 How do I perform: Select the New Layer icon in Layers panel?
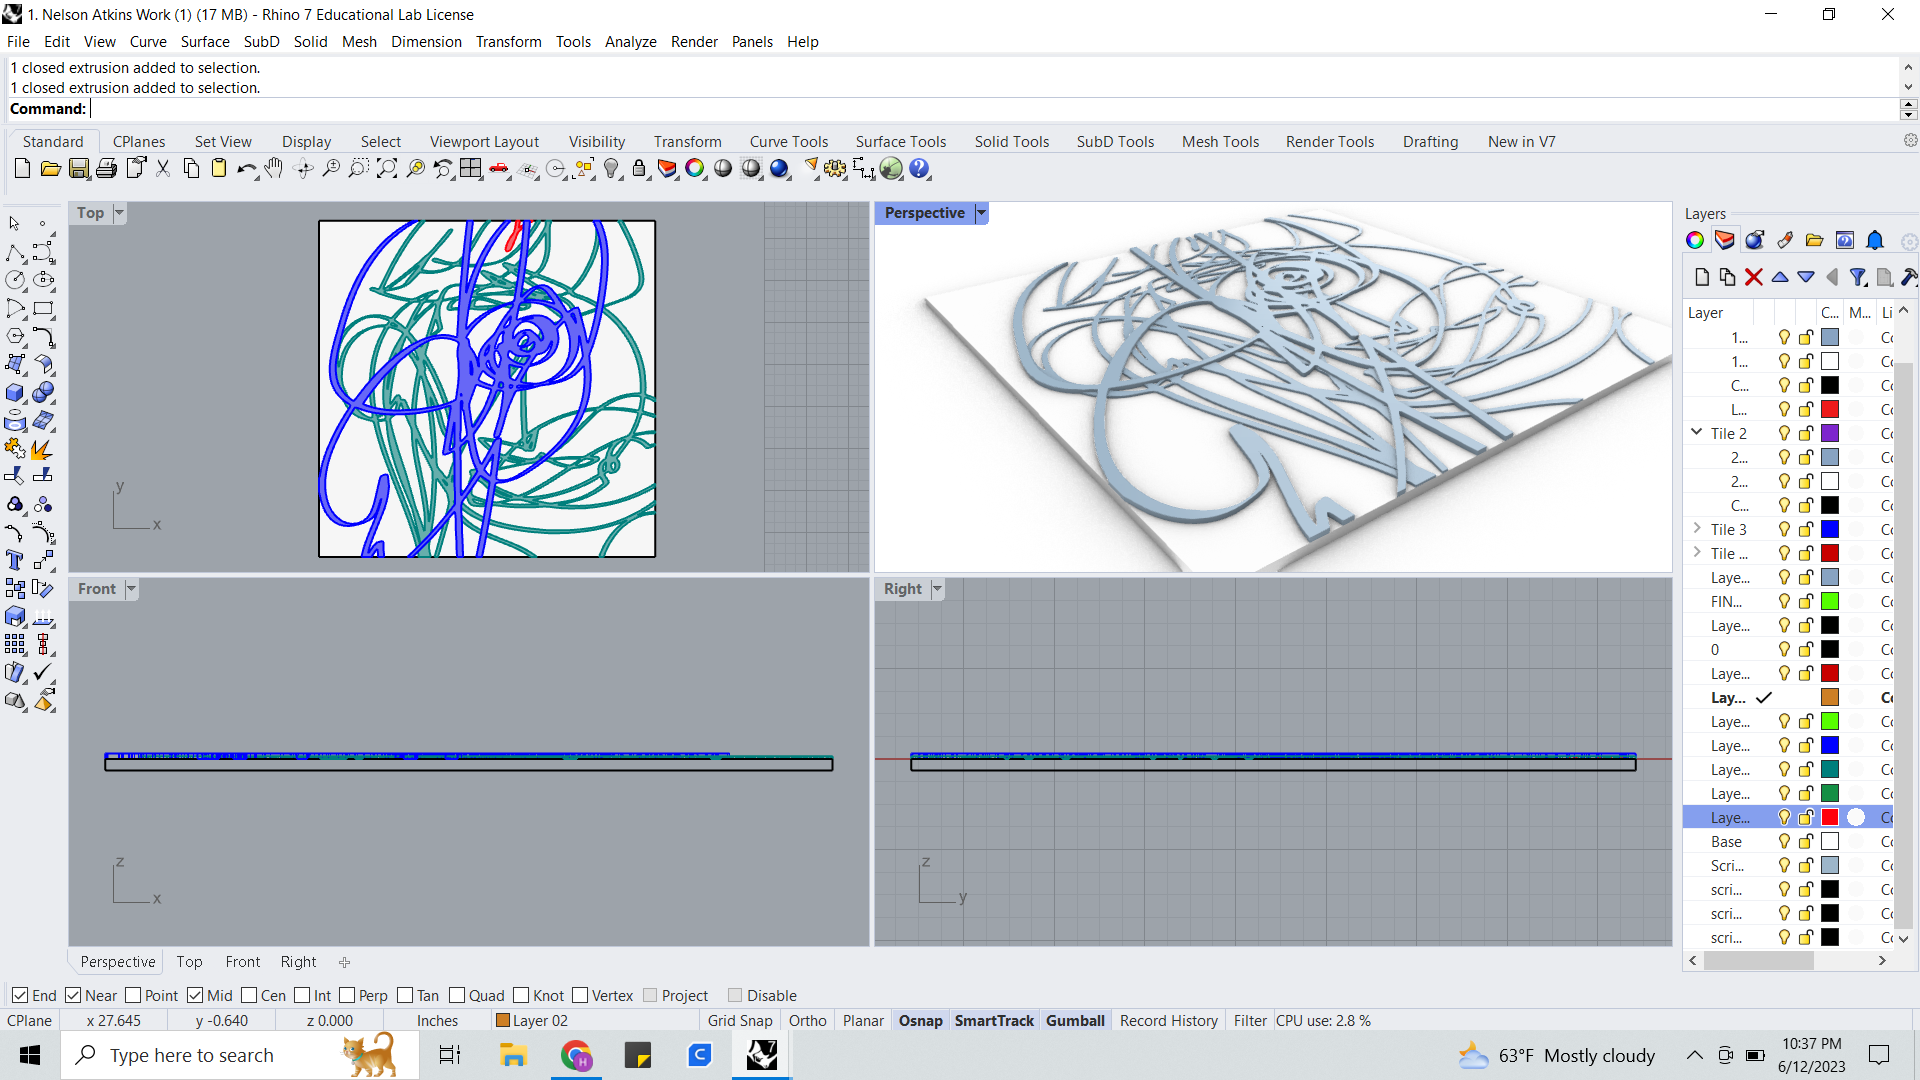pyautogui.click(x=1701, y=277)
